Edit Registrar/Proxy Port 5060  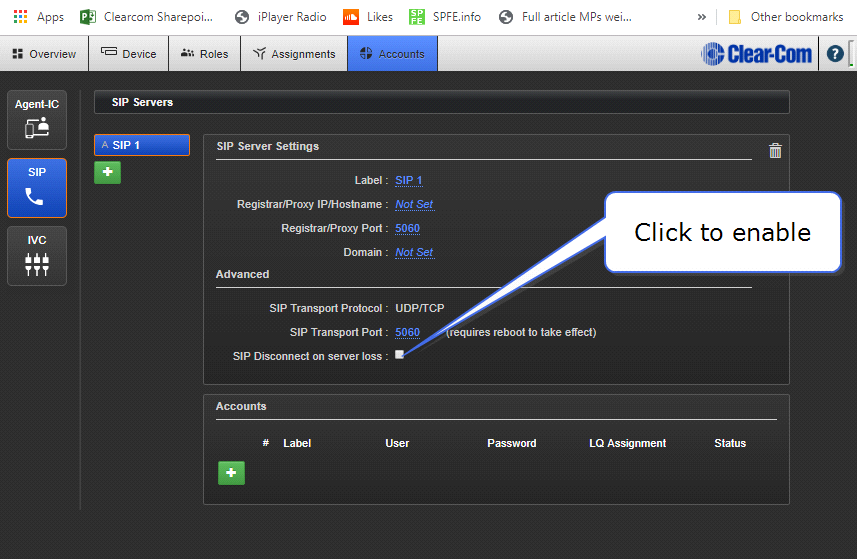click(407, 228)
